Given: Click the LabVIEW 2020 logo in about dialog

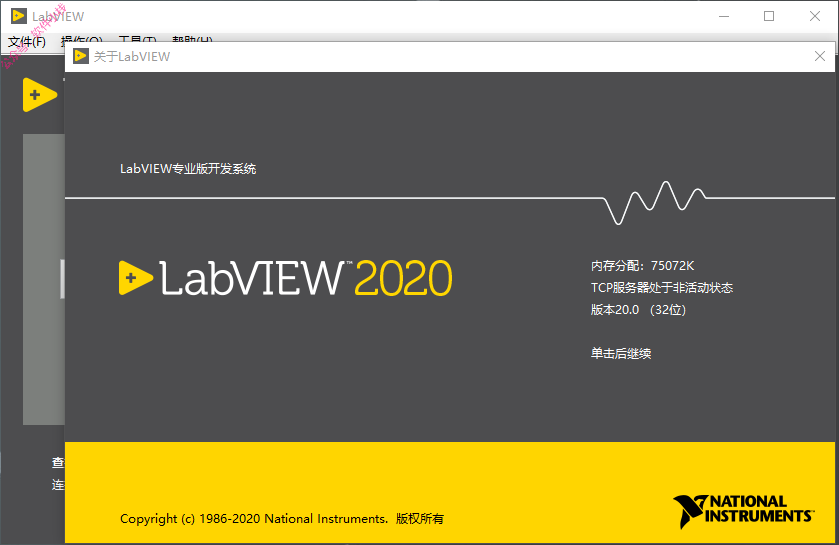Looking at the screenshot, I should pos(286,278).
